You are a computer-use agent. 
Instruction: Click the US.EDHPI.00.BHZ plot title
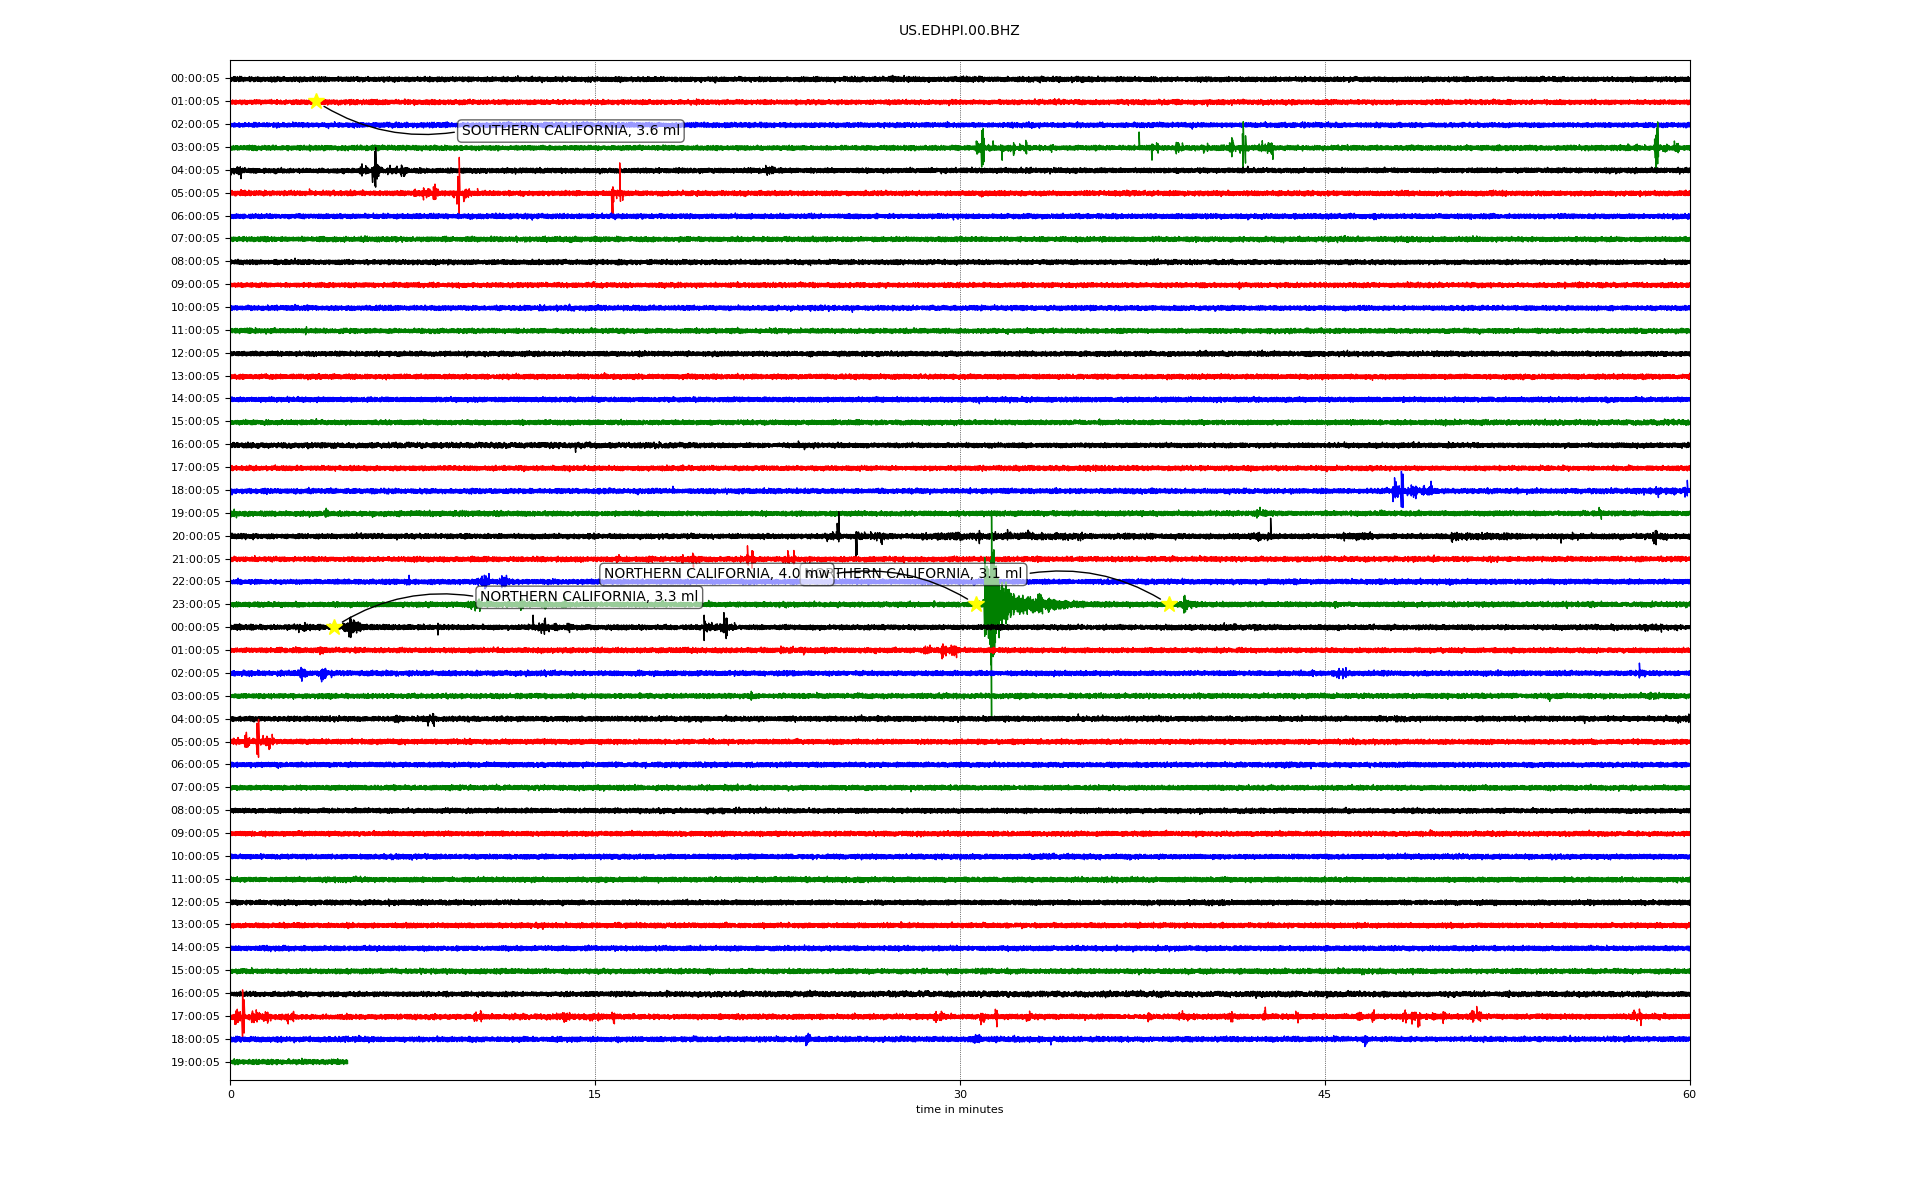(958, 31)
